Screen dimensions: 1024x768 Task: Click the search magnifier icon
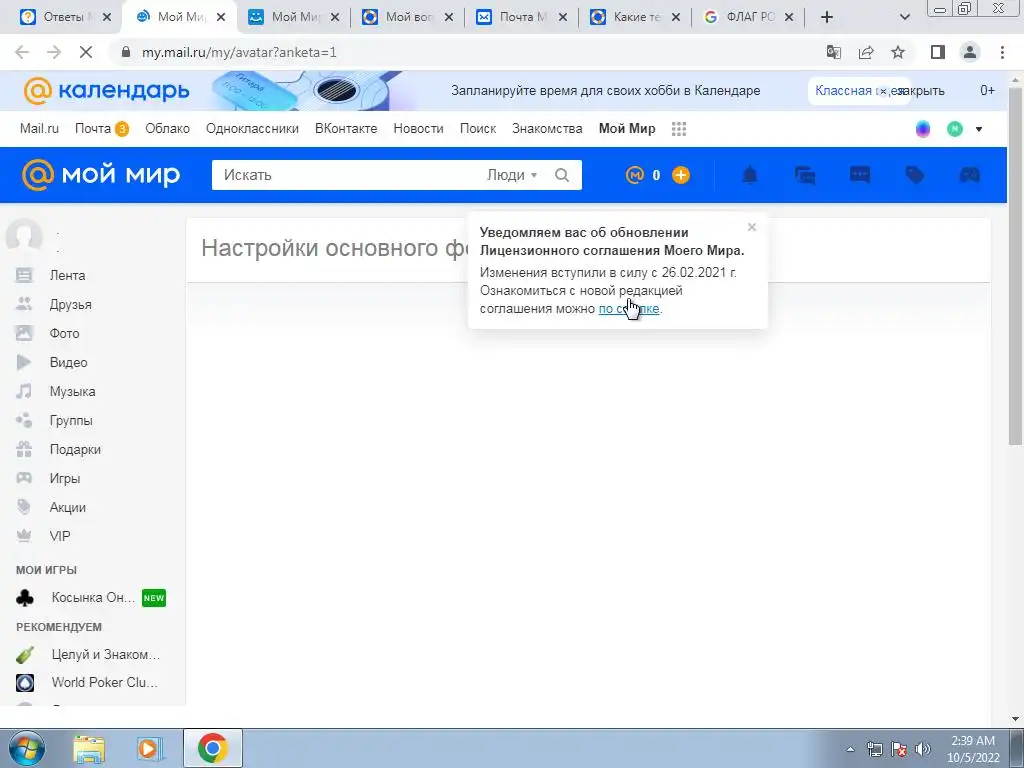click(x=562, y=175)
